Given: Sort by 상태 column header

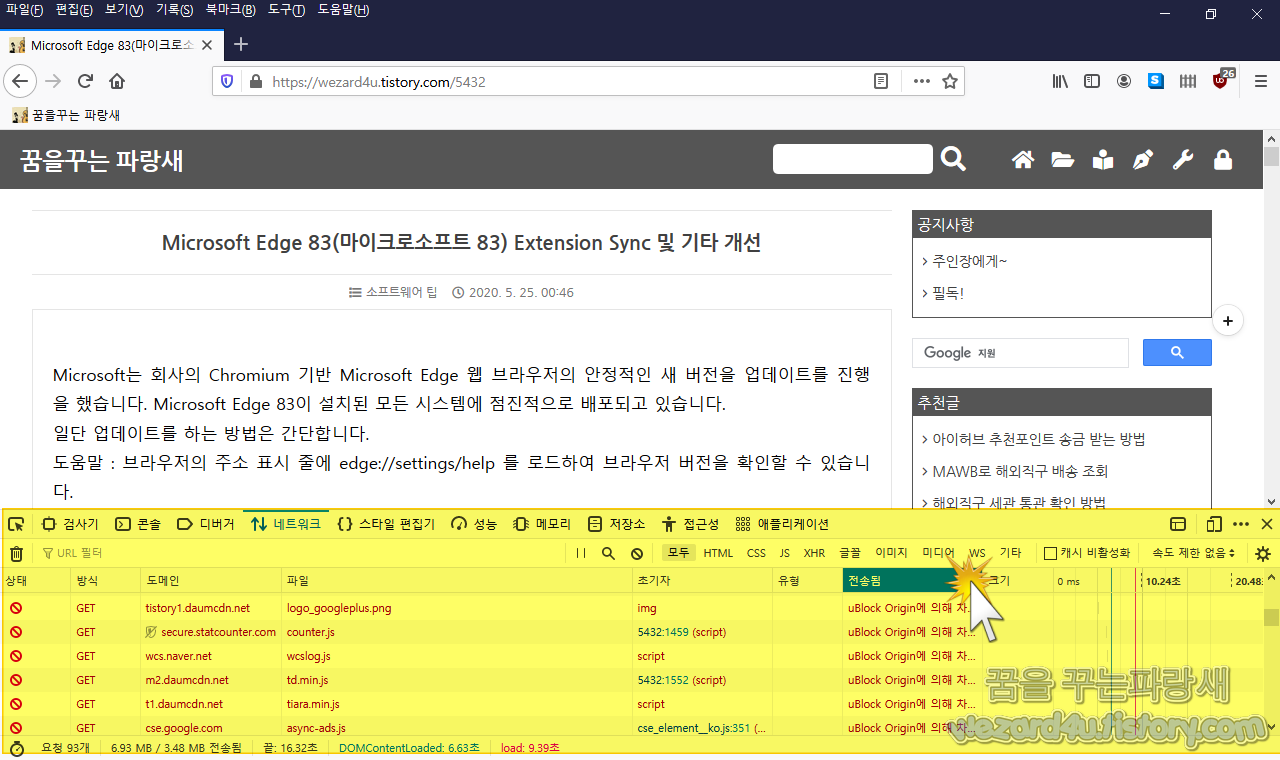Looking at the screenshot, I should tap(35, 580).
